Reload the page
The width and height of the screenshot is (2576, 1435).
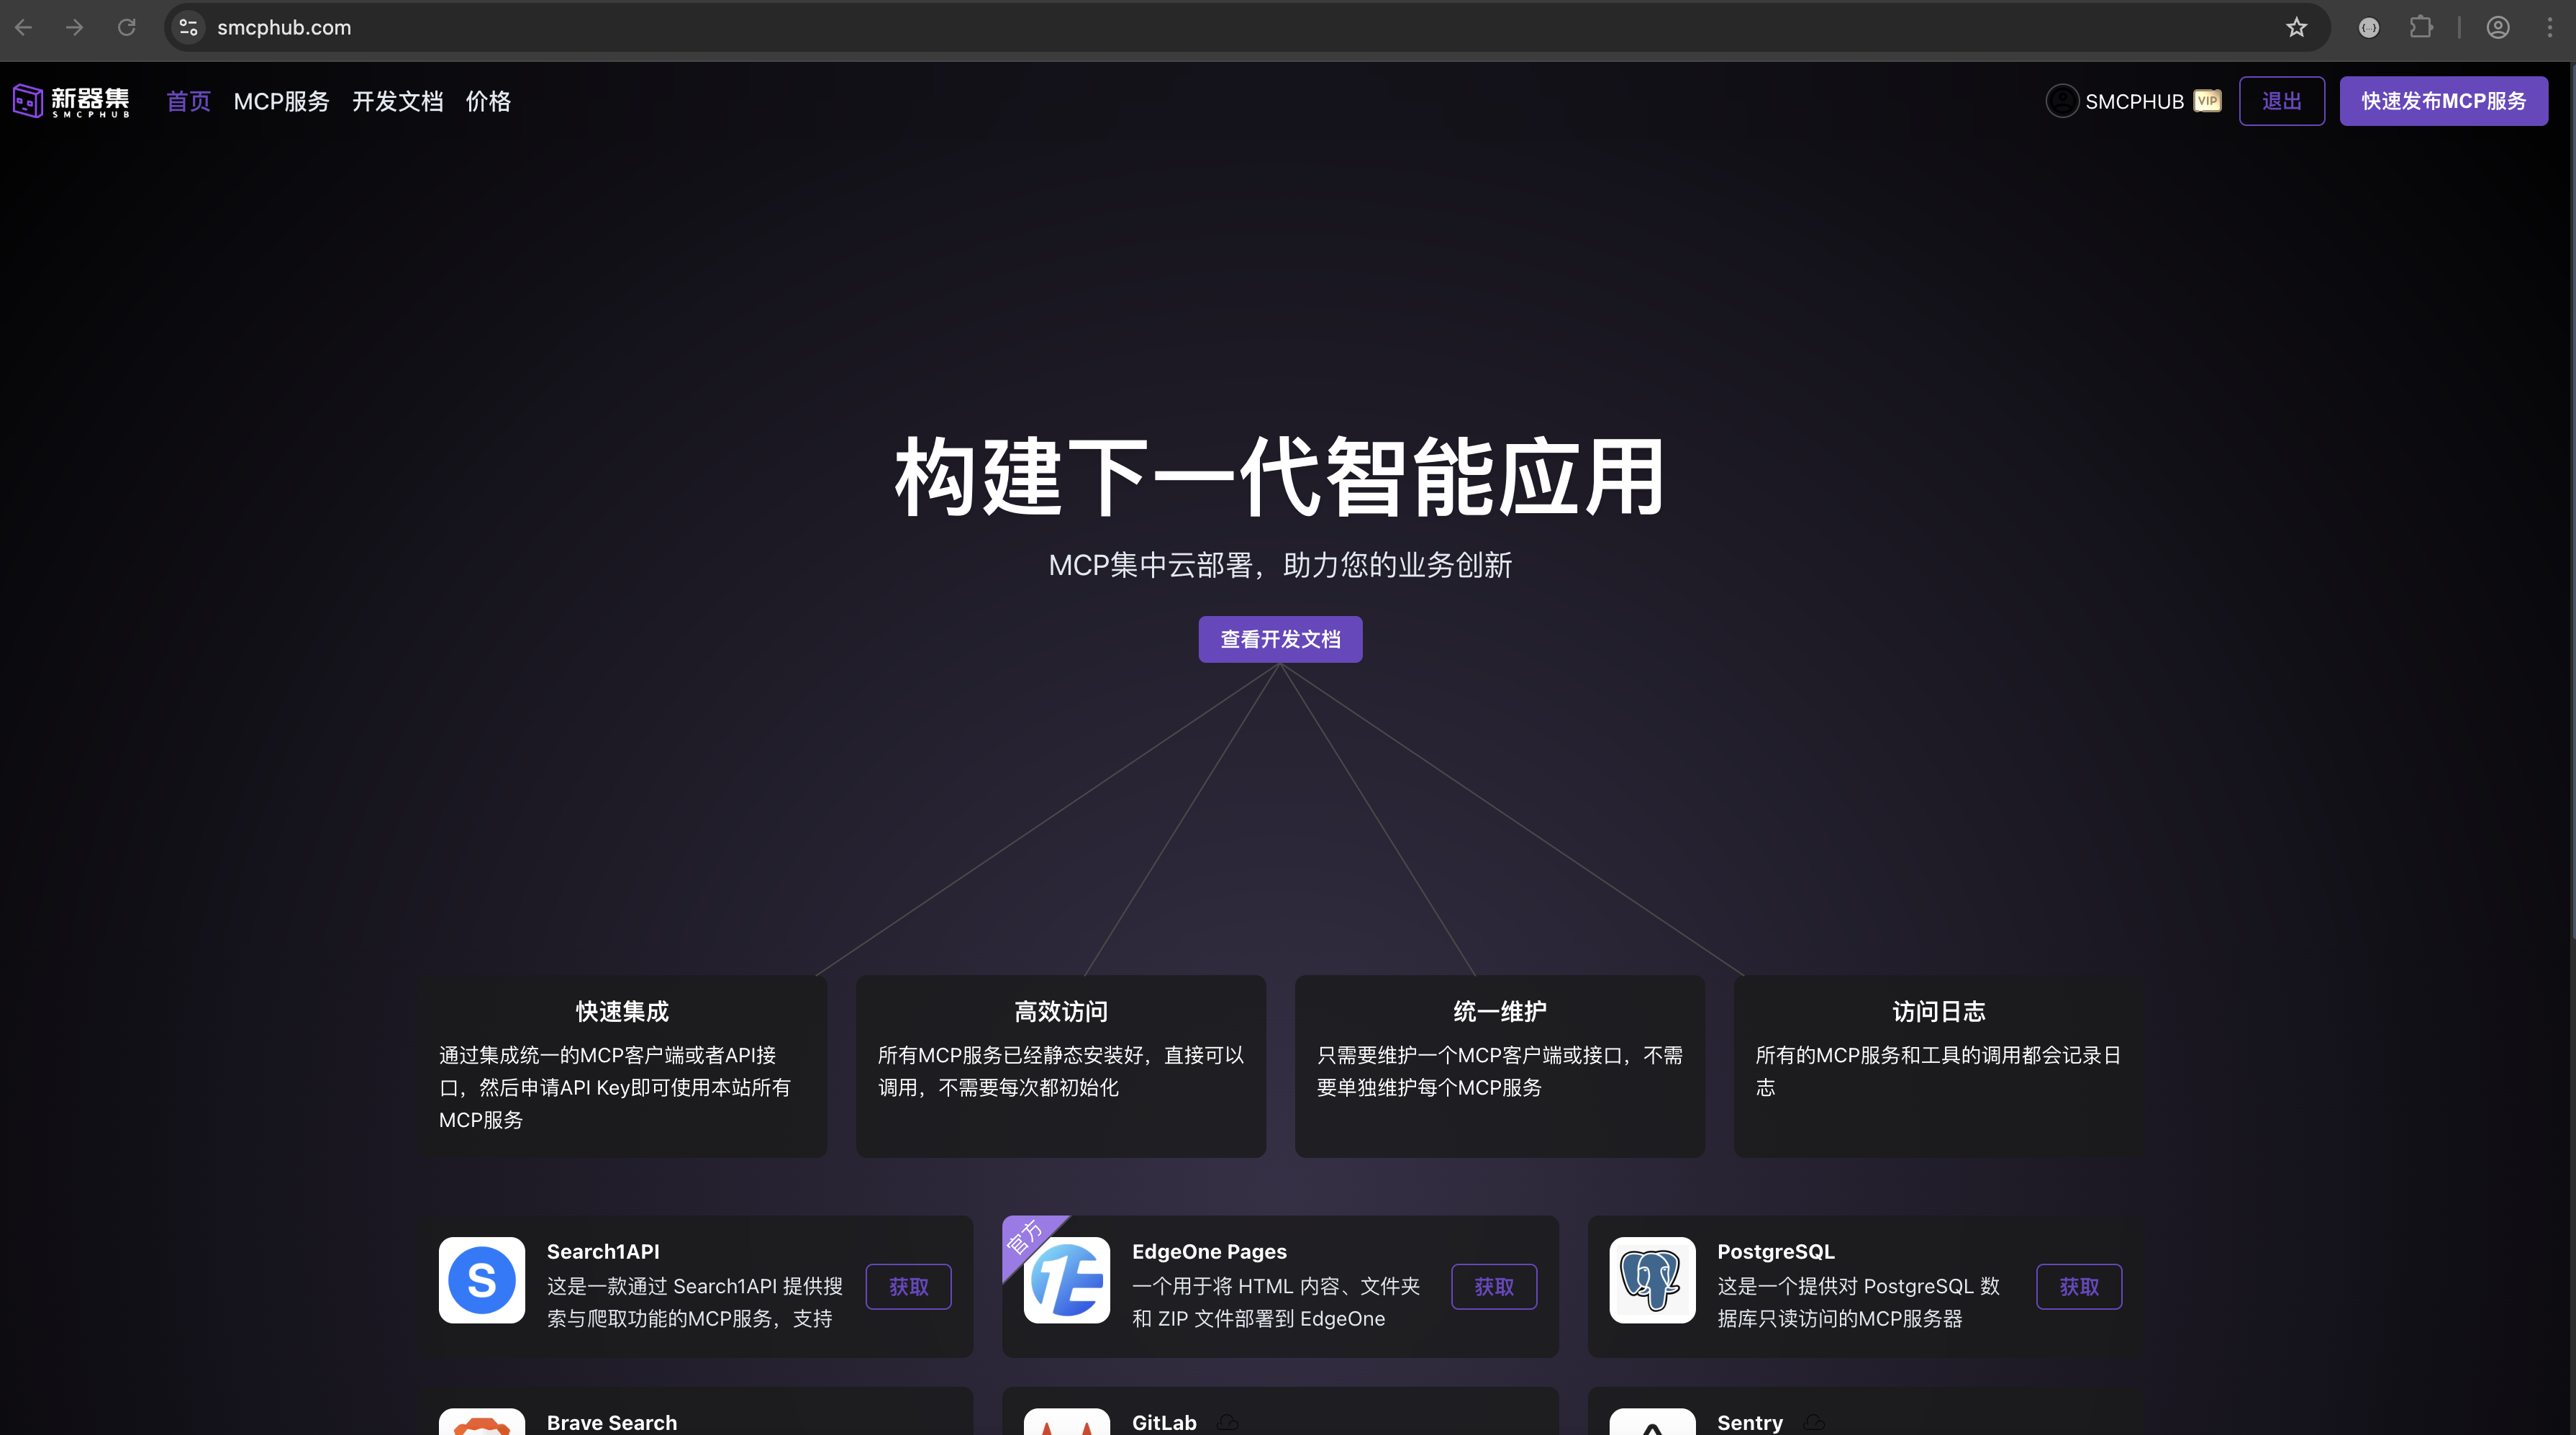pyautogui.click(x=126, y=28)
